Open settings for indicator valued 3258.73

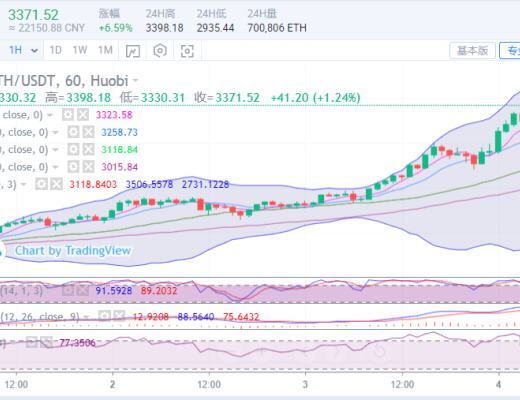tap(73, 132)
